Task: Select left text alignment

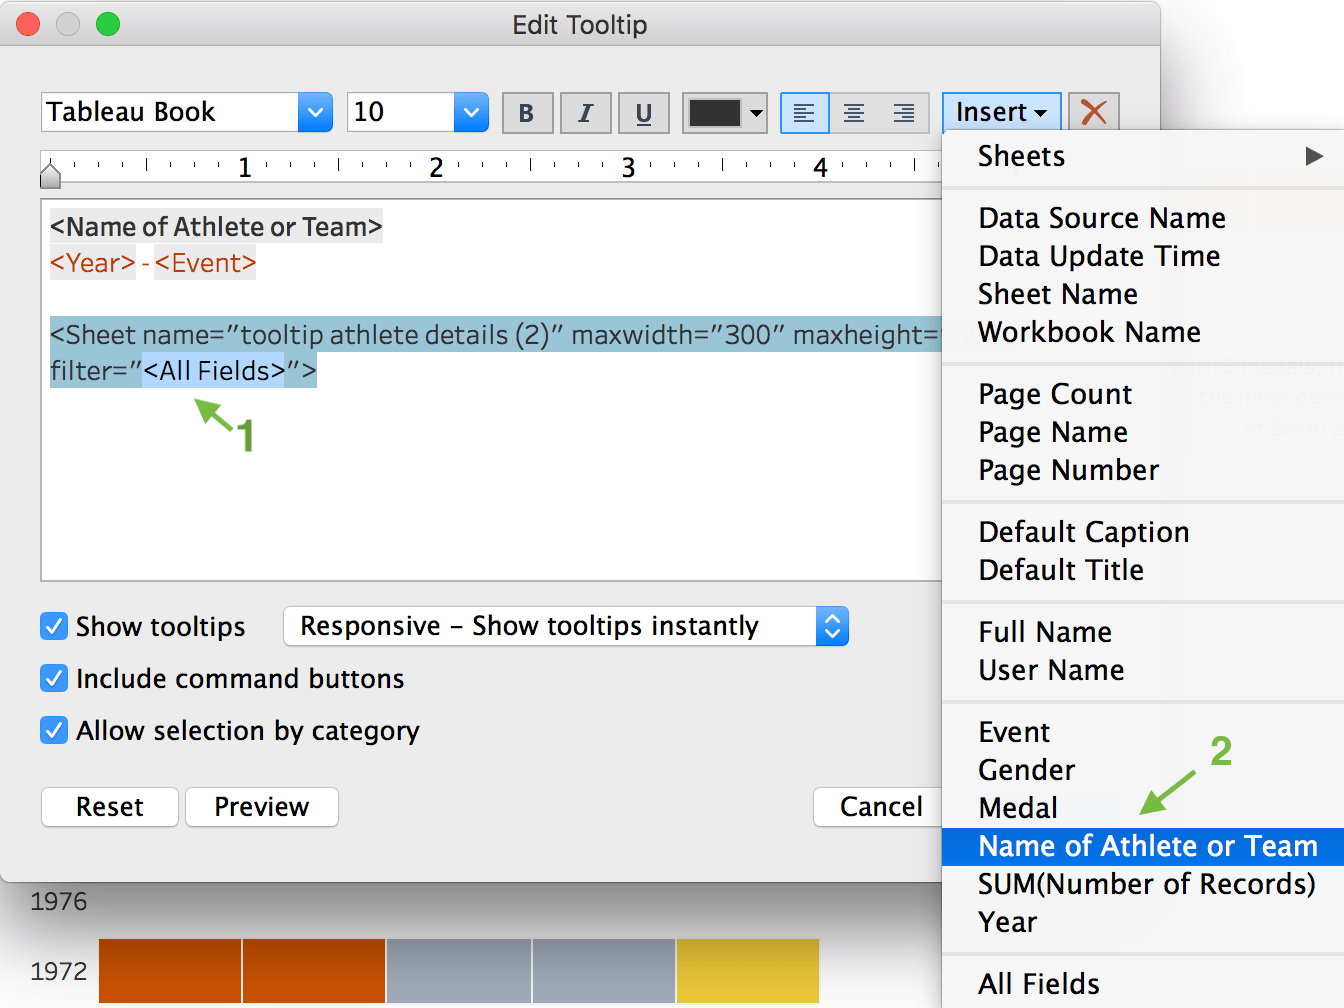Action: (804, 112)
